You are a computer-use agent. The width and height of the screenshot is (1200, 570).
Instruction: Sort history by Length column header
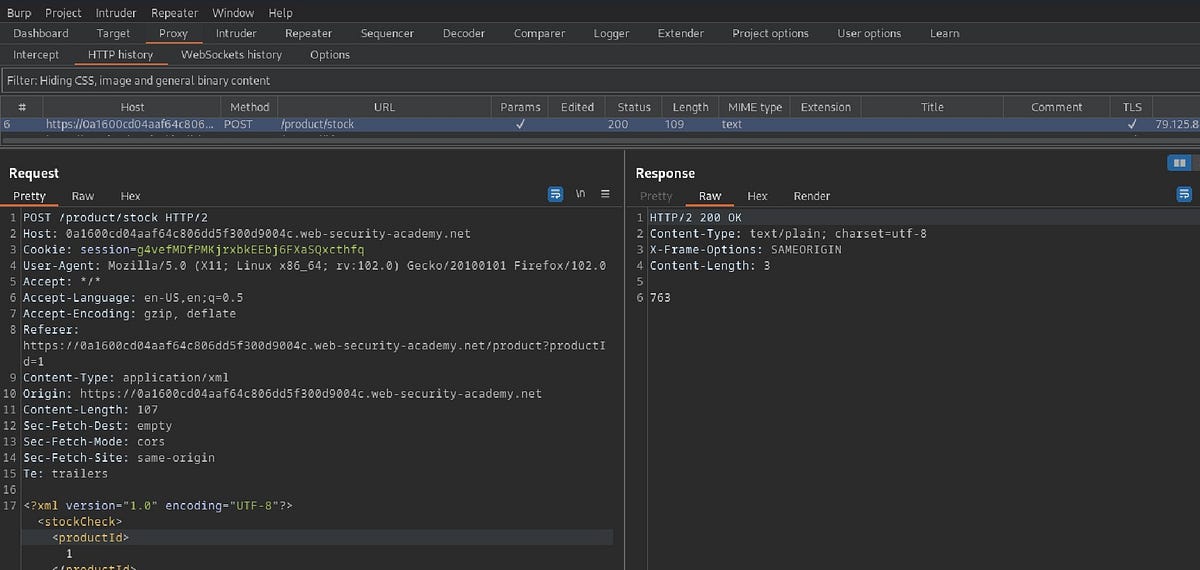(x=690, y=107)
